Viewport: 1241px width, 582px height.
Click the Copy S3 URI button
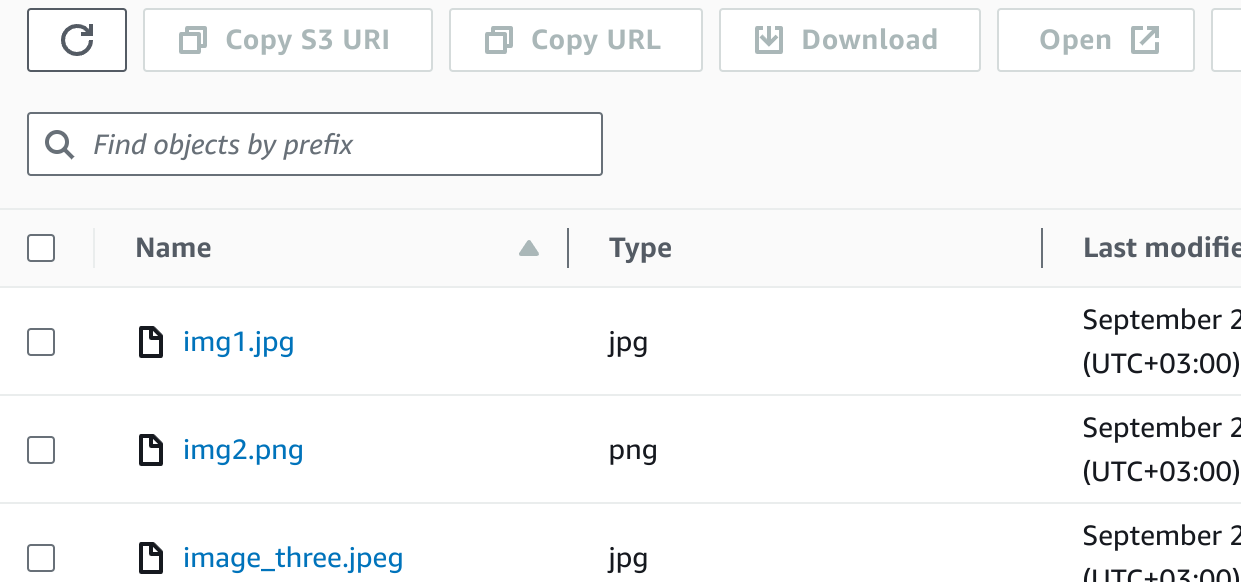(288, 40)
